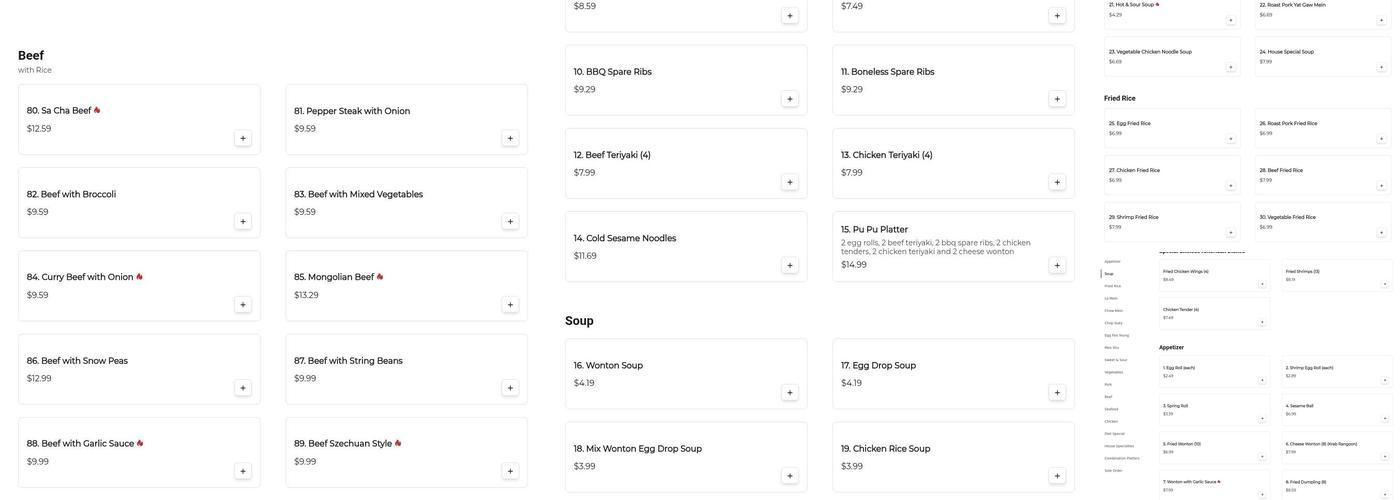Image resolution: width=1400 pixels, height=500 pixels.
Task: Add 87. Beef with String Beans
Action: 510,388
